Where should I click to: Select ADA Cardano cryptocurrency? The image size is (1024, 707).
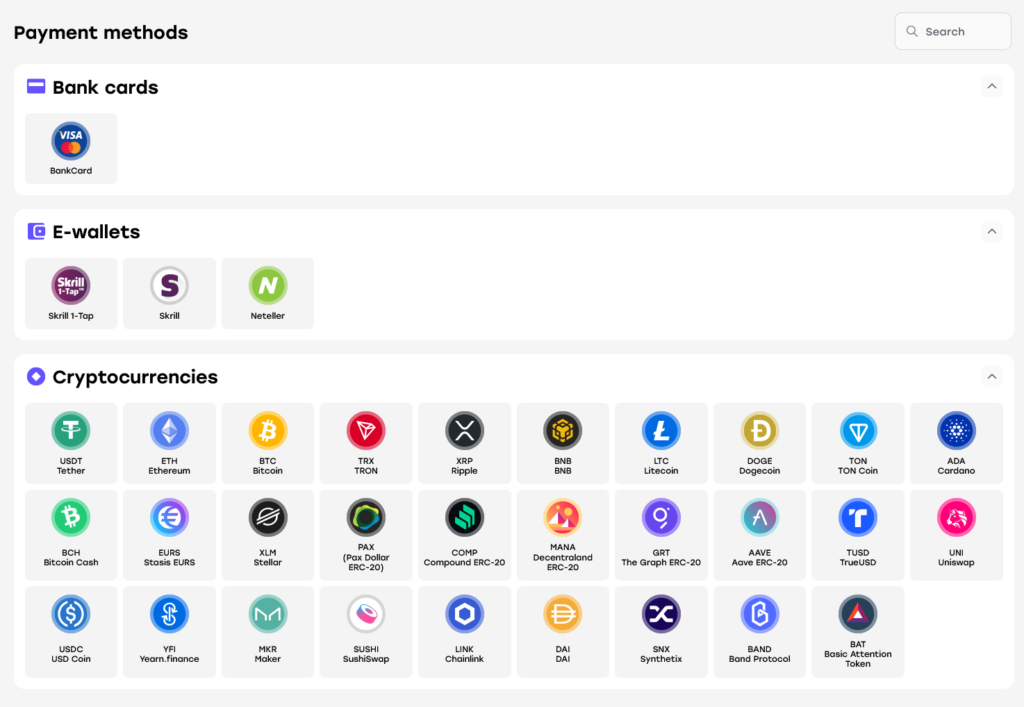click(x=956, y=443)
